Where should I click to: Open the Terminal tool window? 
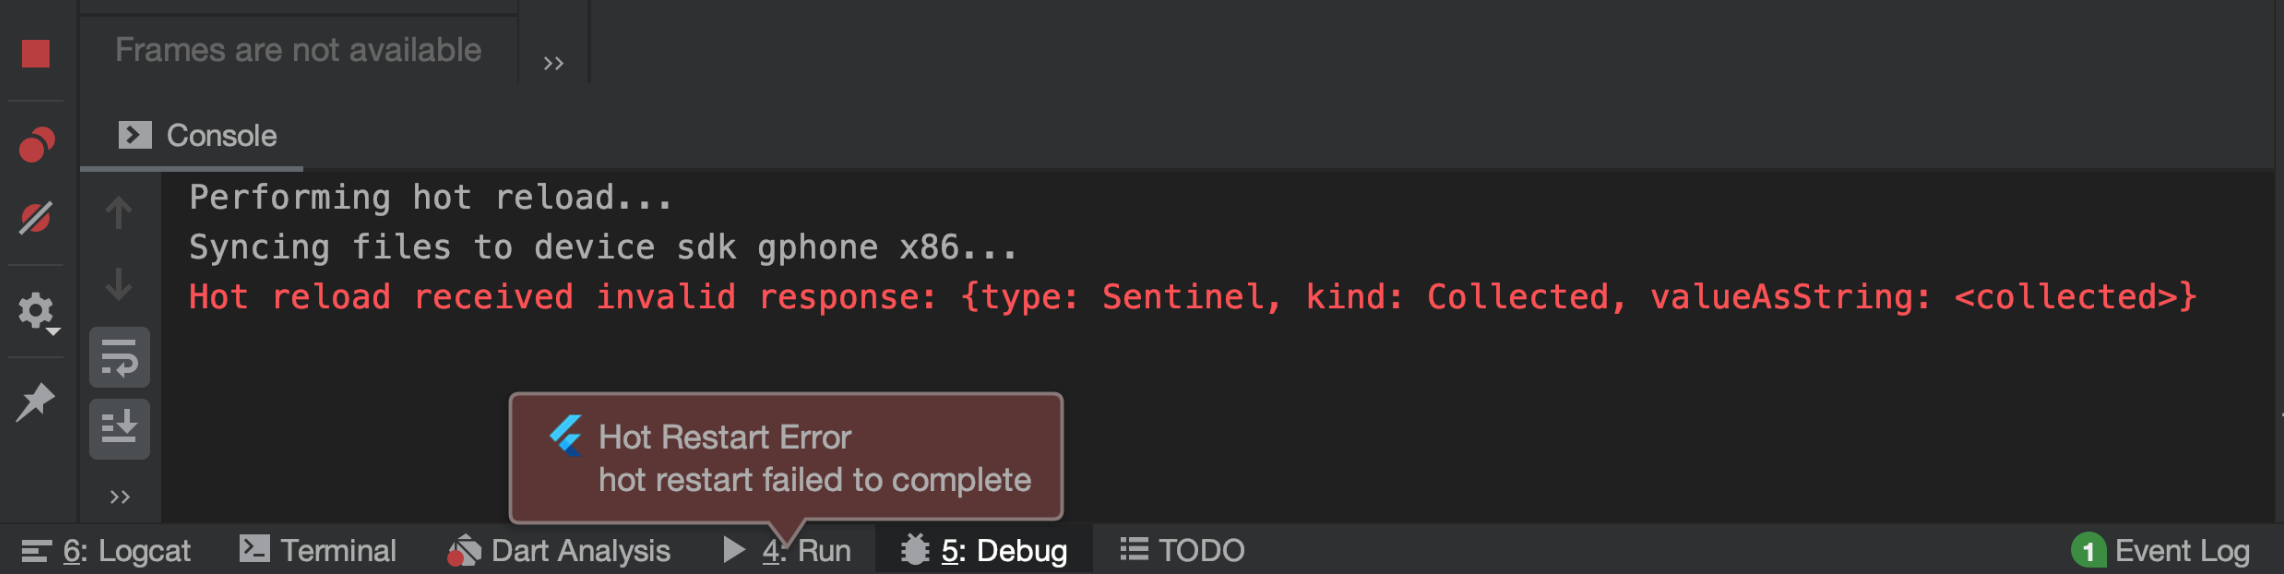[318, 550]
